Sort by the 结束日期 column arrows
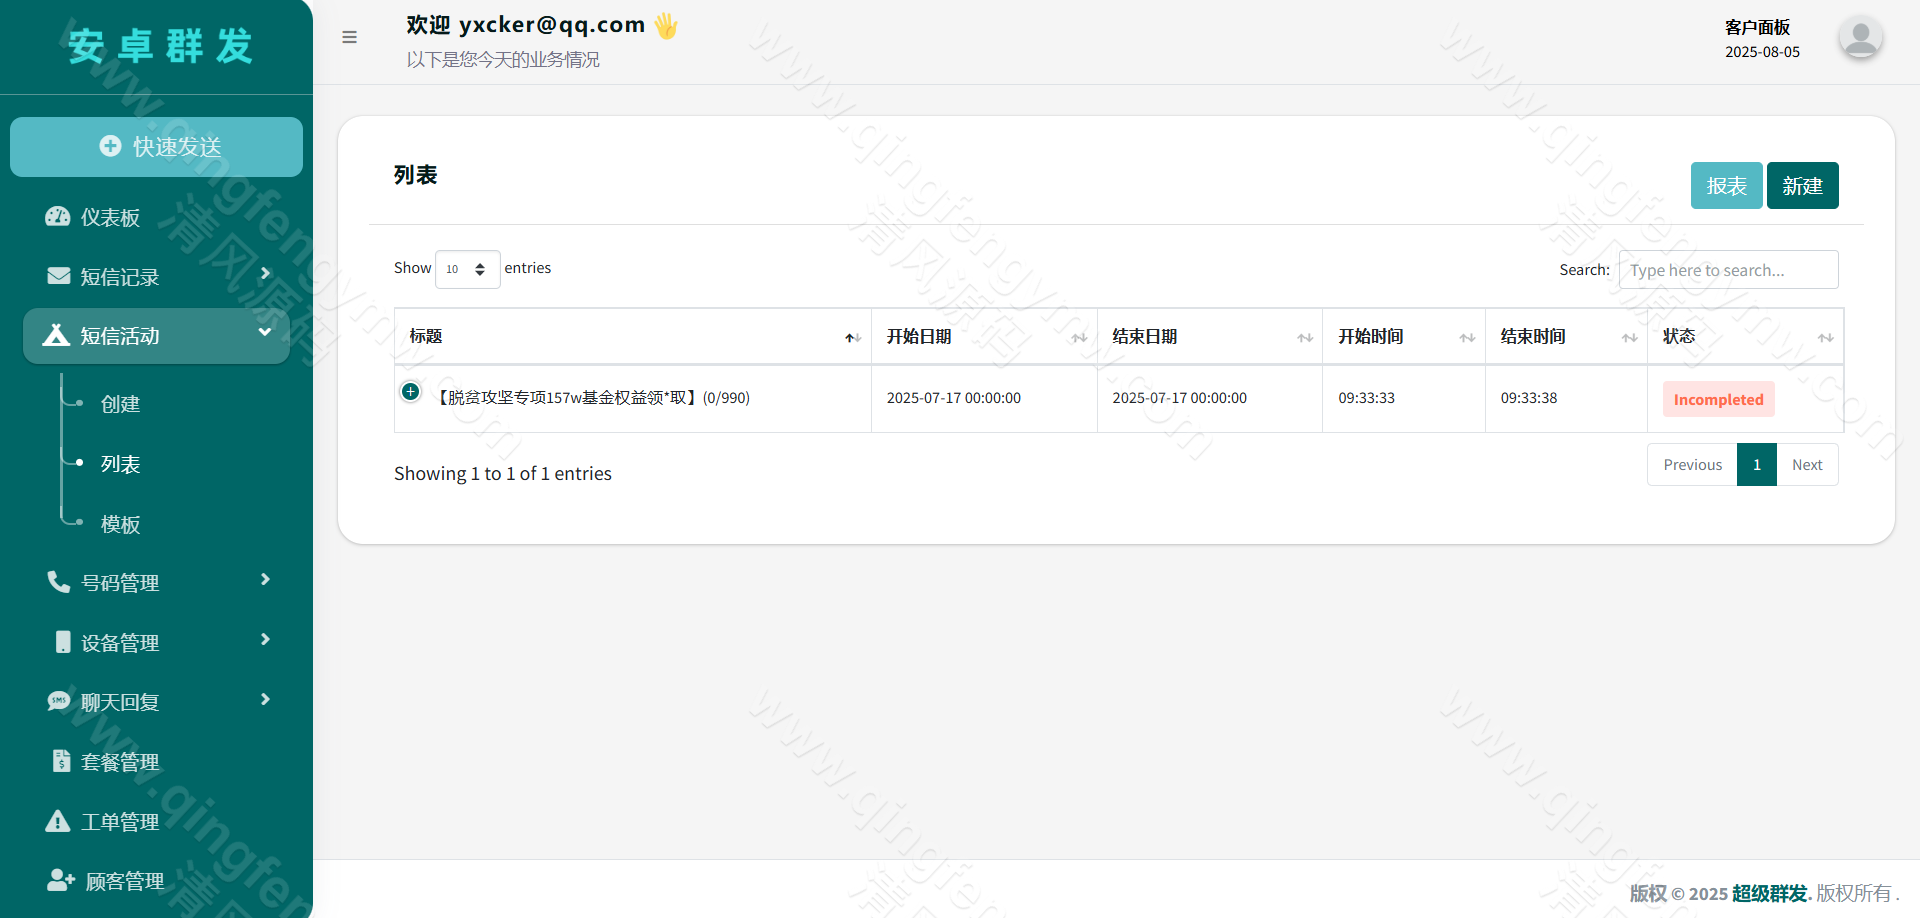The width and height of the screenshot is (1920, 918). 1305,338
